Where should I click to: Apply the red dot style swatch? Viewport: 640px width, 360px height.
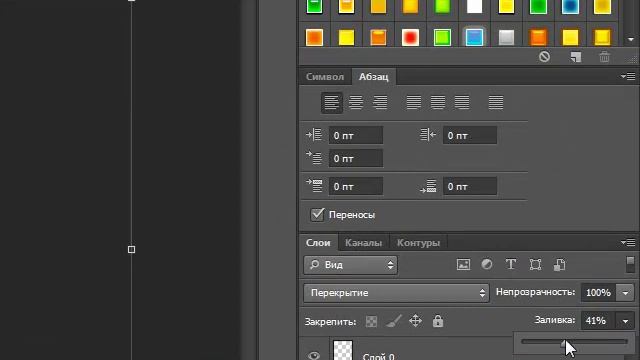[x=410, y=37]
